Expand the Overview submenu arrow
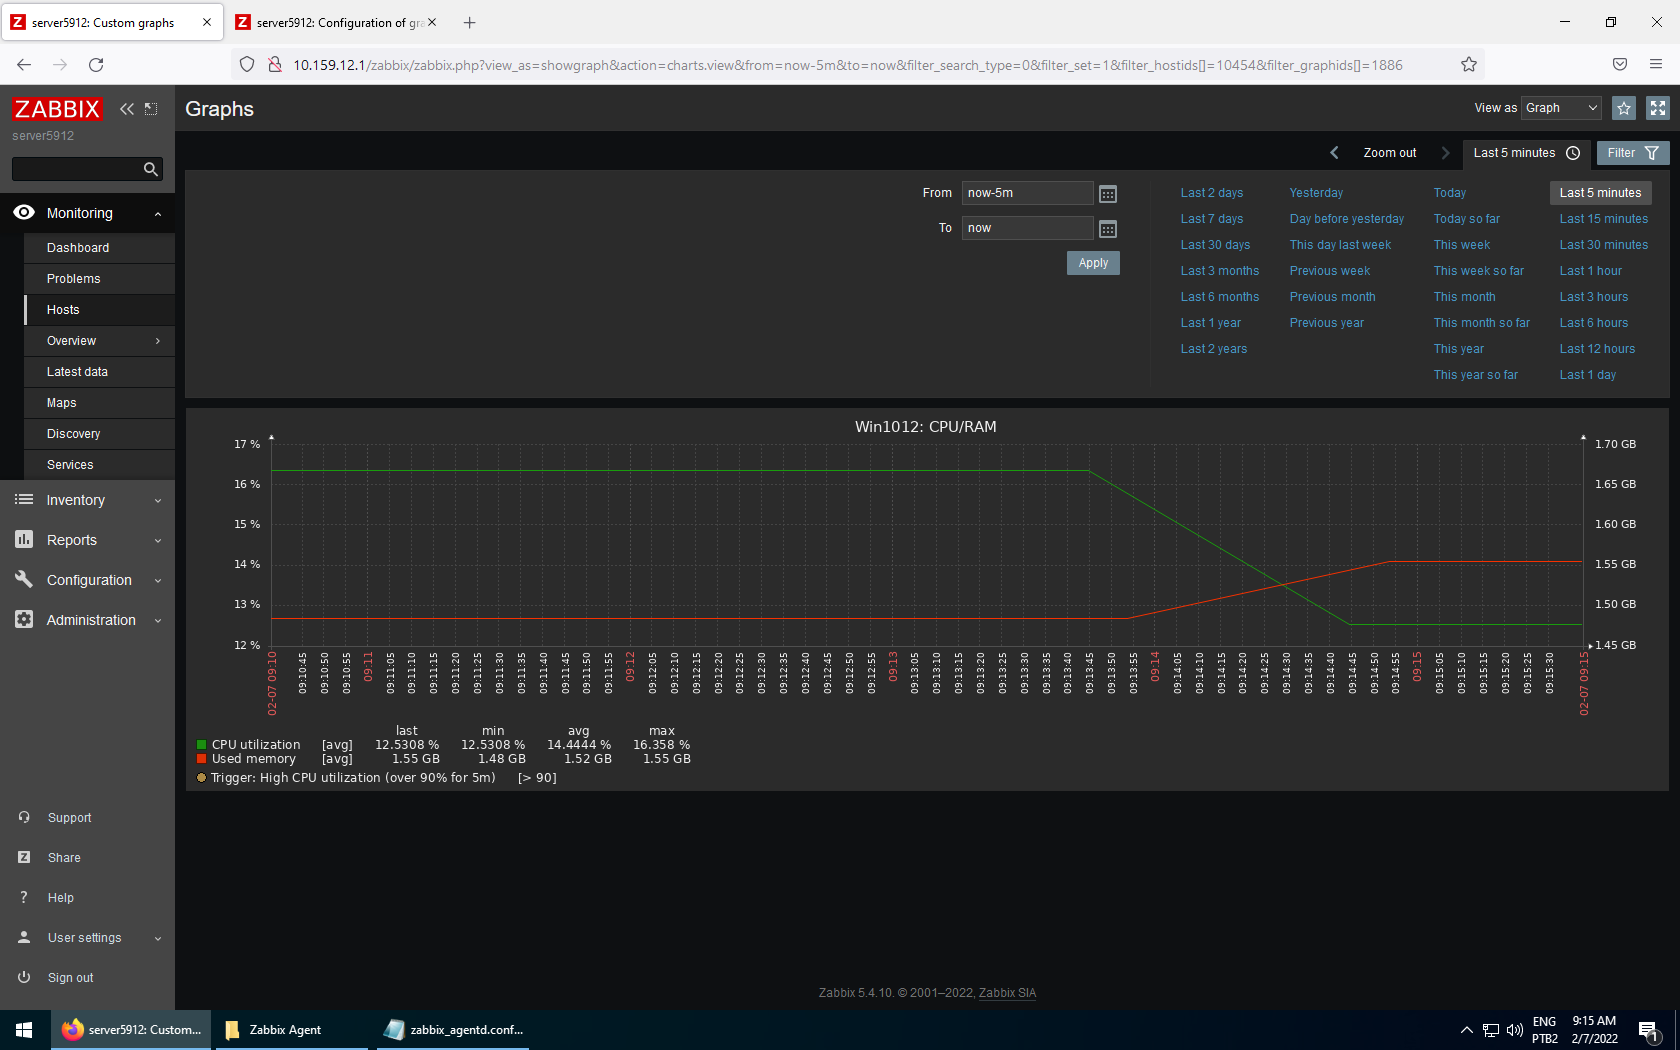1680x1050 pixels. (158, 341)
